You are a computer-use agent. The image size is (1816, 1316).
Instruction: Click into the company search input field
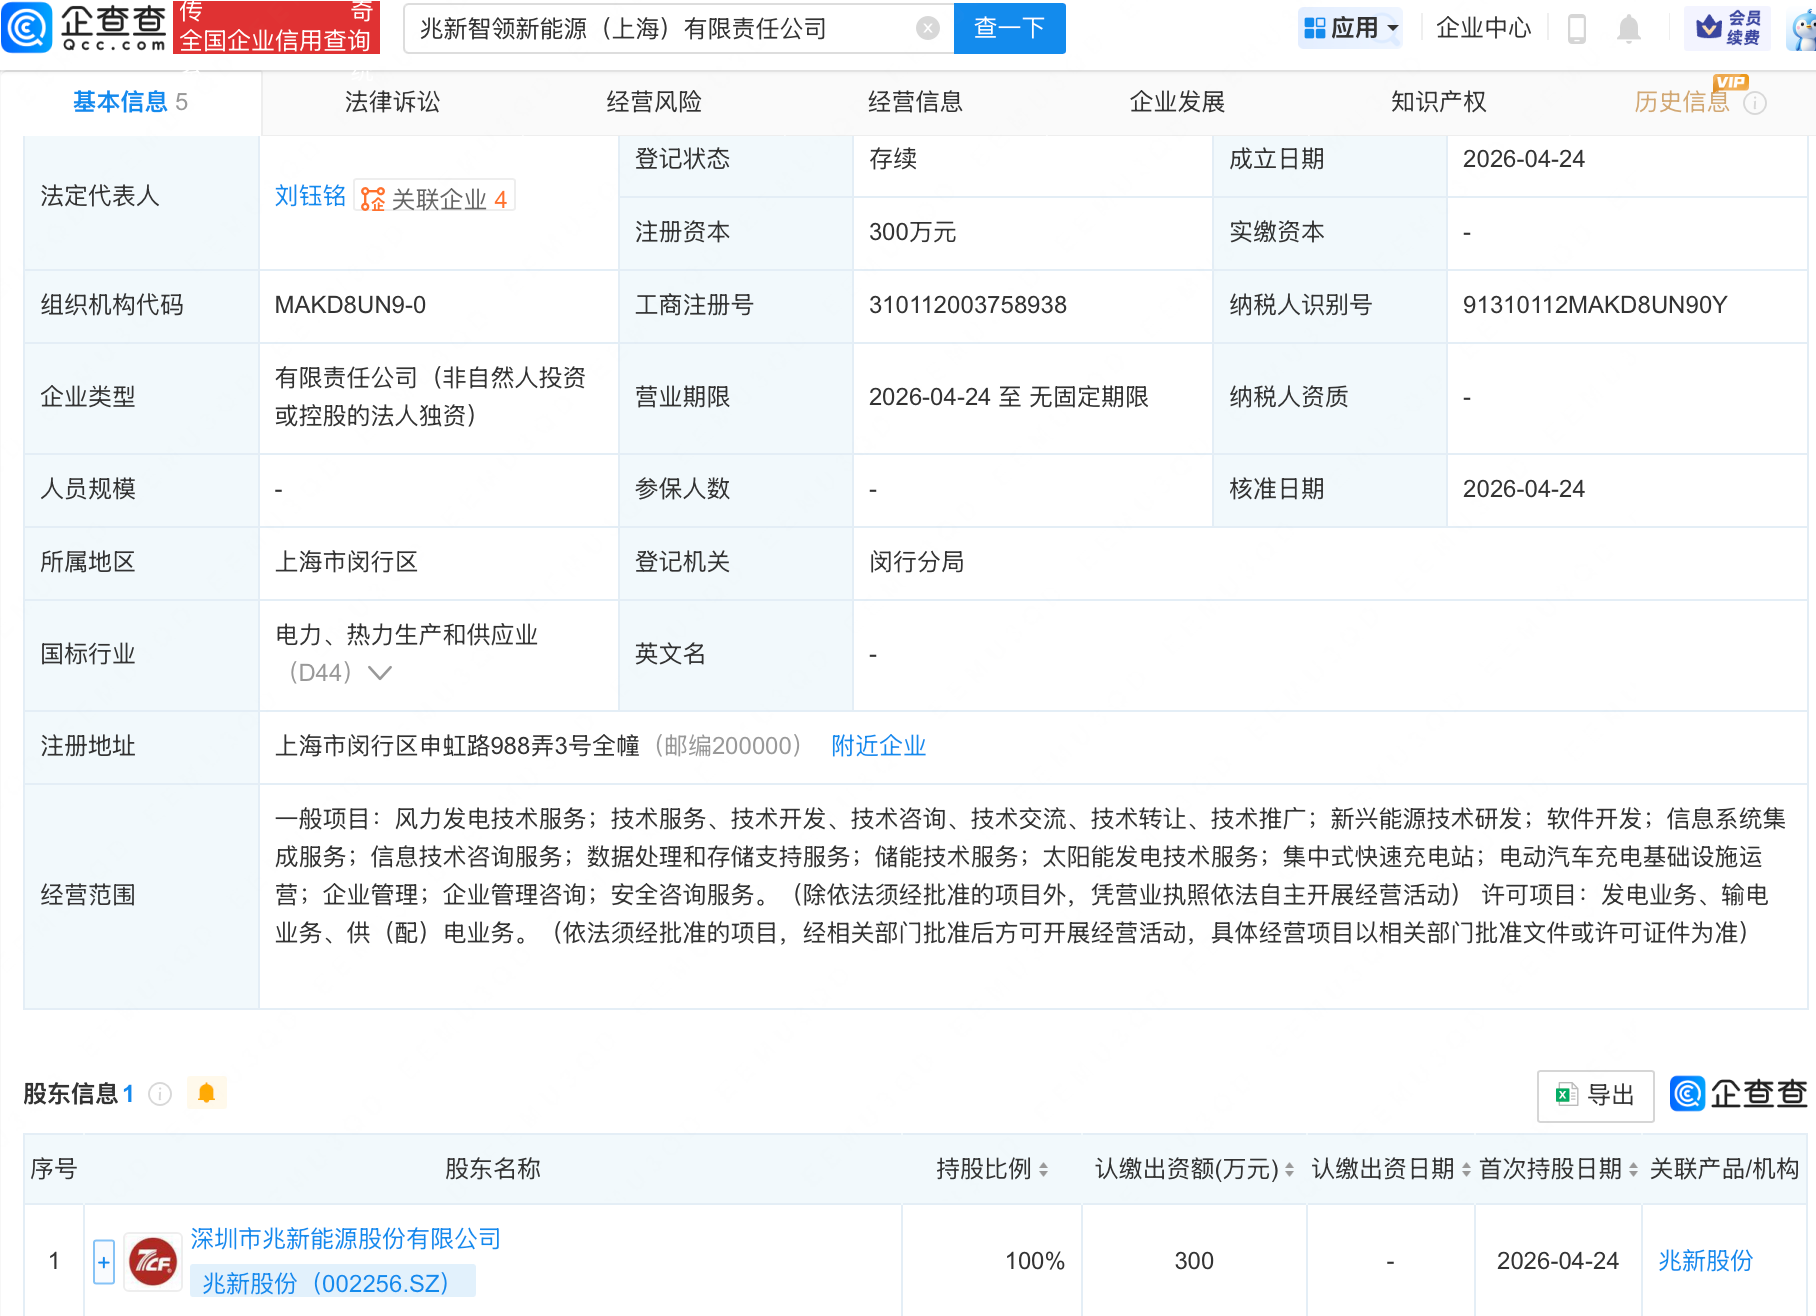(x=660, y=28)
